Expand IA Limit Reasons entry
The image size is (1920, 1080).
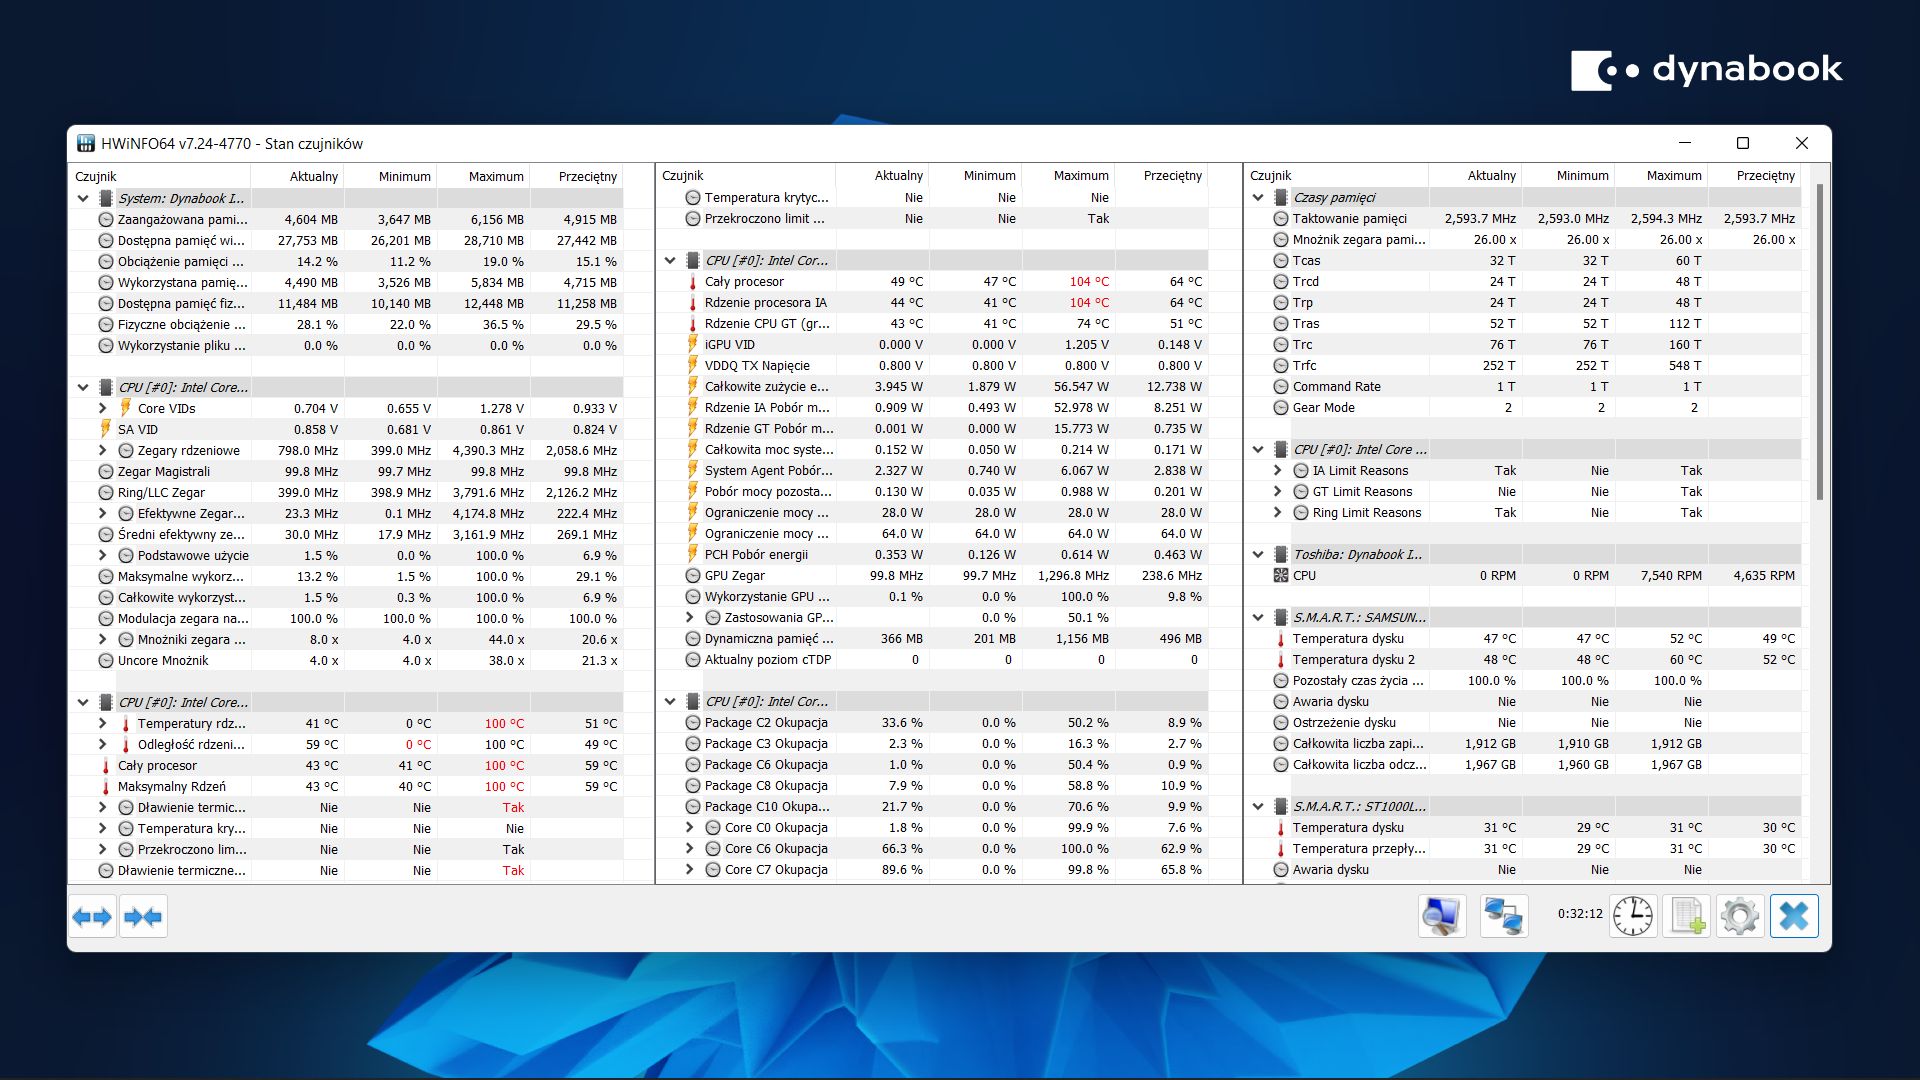(1277, 470)
